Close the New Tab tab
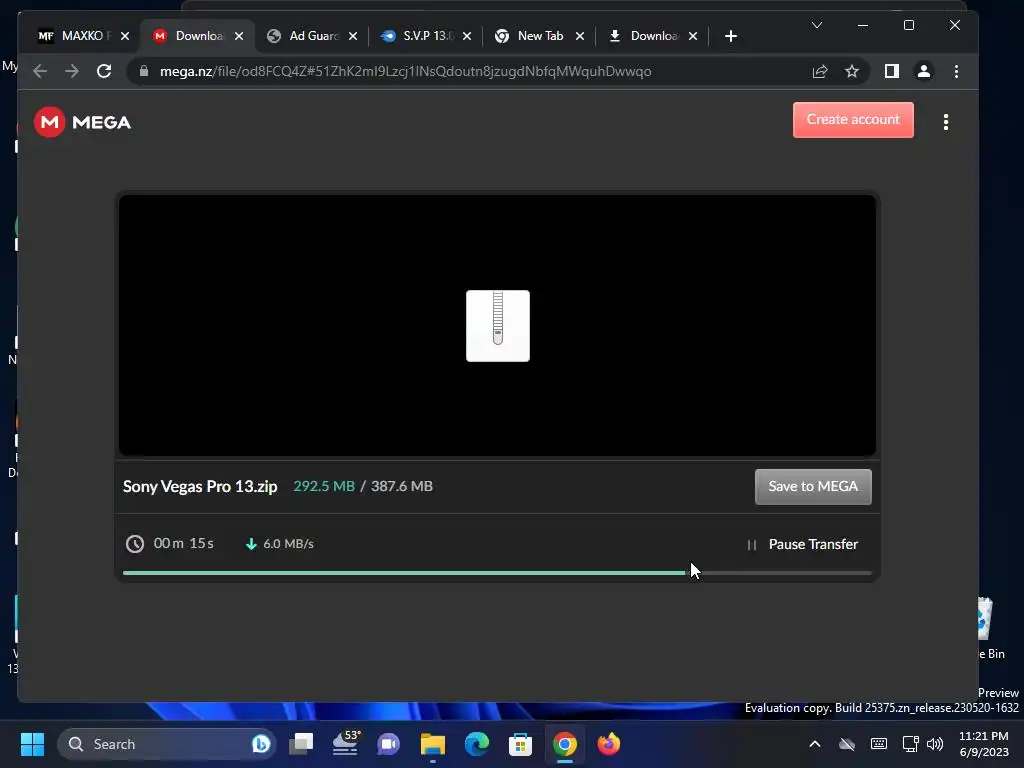Screen dimensions: 1024x768 pos(580,36)
